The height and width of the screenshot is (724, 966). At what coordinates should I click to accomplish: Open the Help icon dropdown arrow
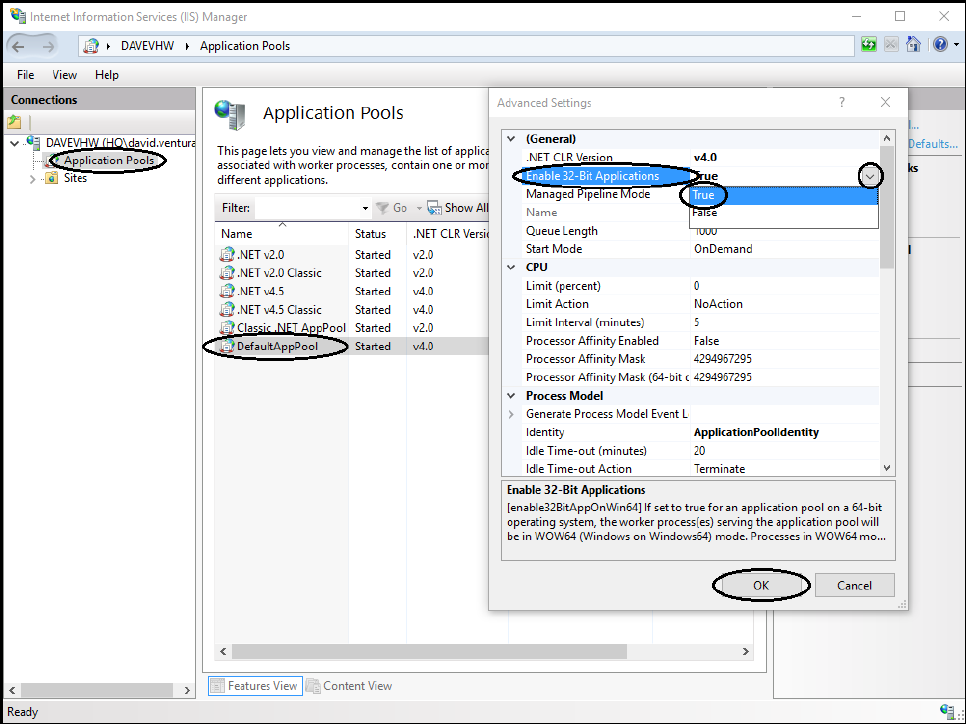[956, 45]
